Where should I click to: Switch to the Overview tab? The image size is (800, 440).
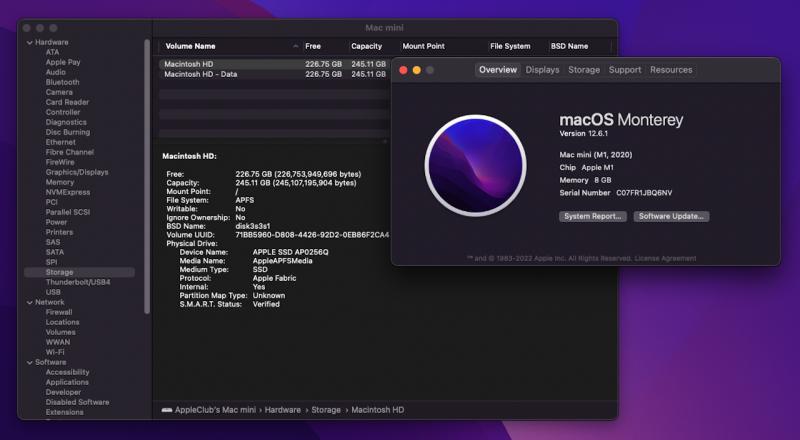497,70
